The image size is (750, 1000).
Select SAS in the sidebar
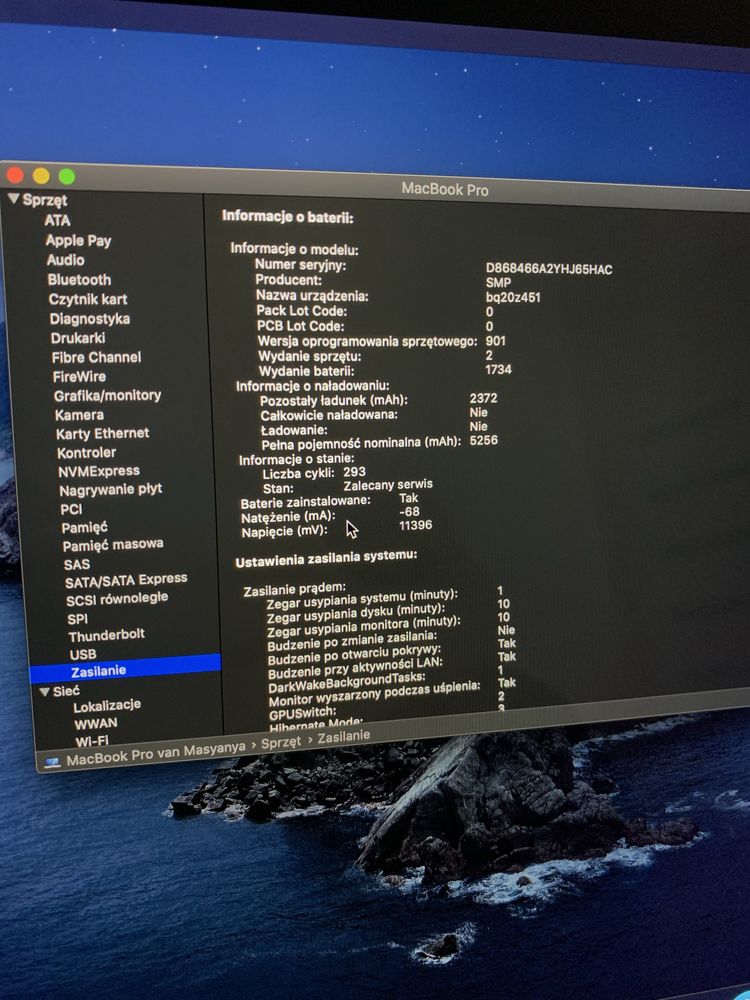point(77,564)
